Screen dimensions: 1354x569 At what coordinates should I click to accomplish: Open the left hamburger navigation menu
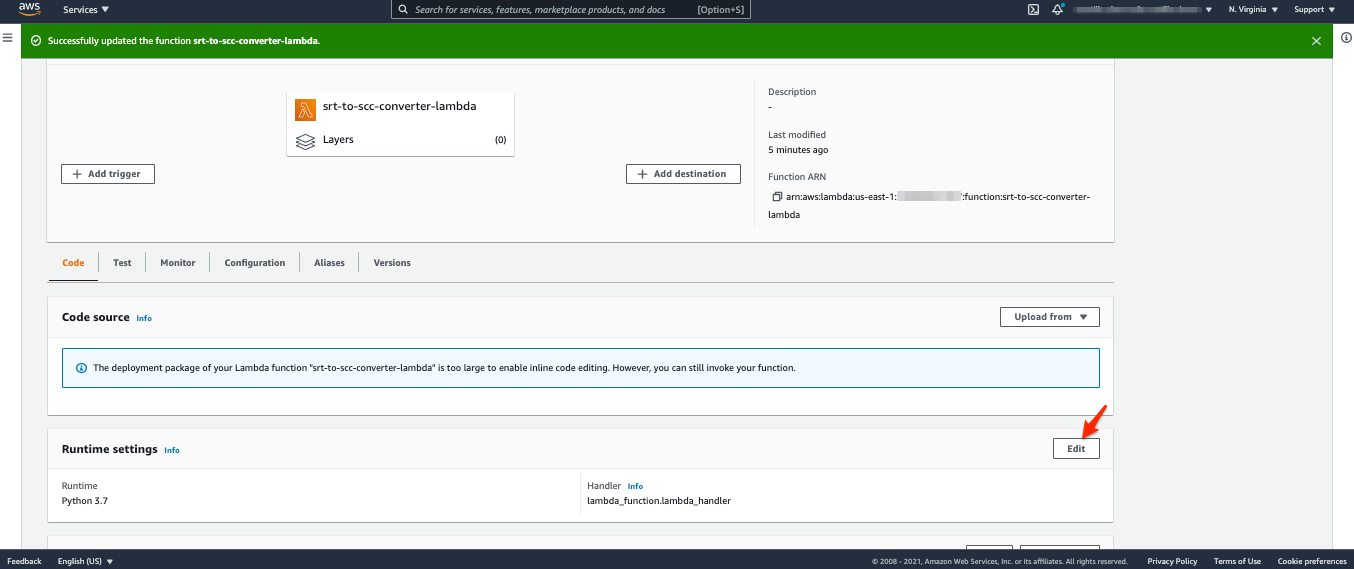(x=7, y=38)
